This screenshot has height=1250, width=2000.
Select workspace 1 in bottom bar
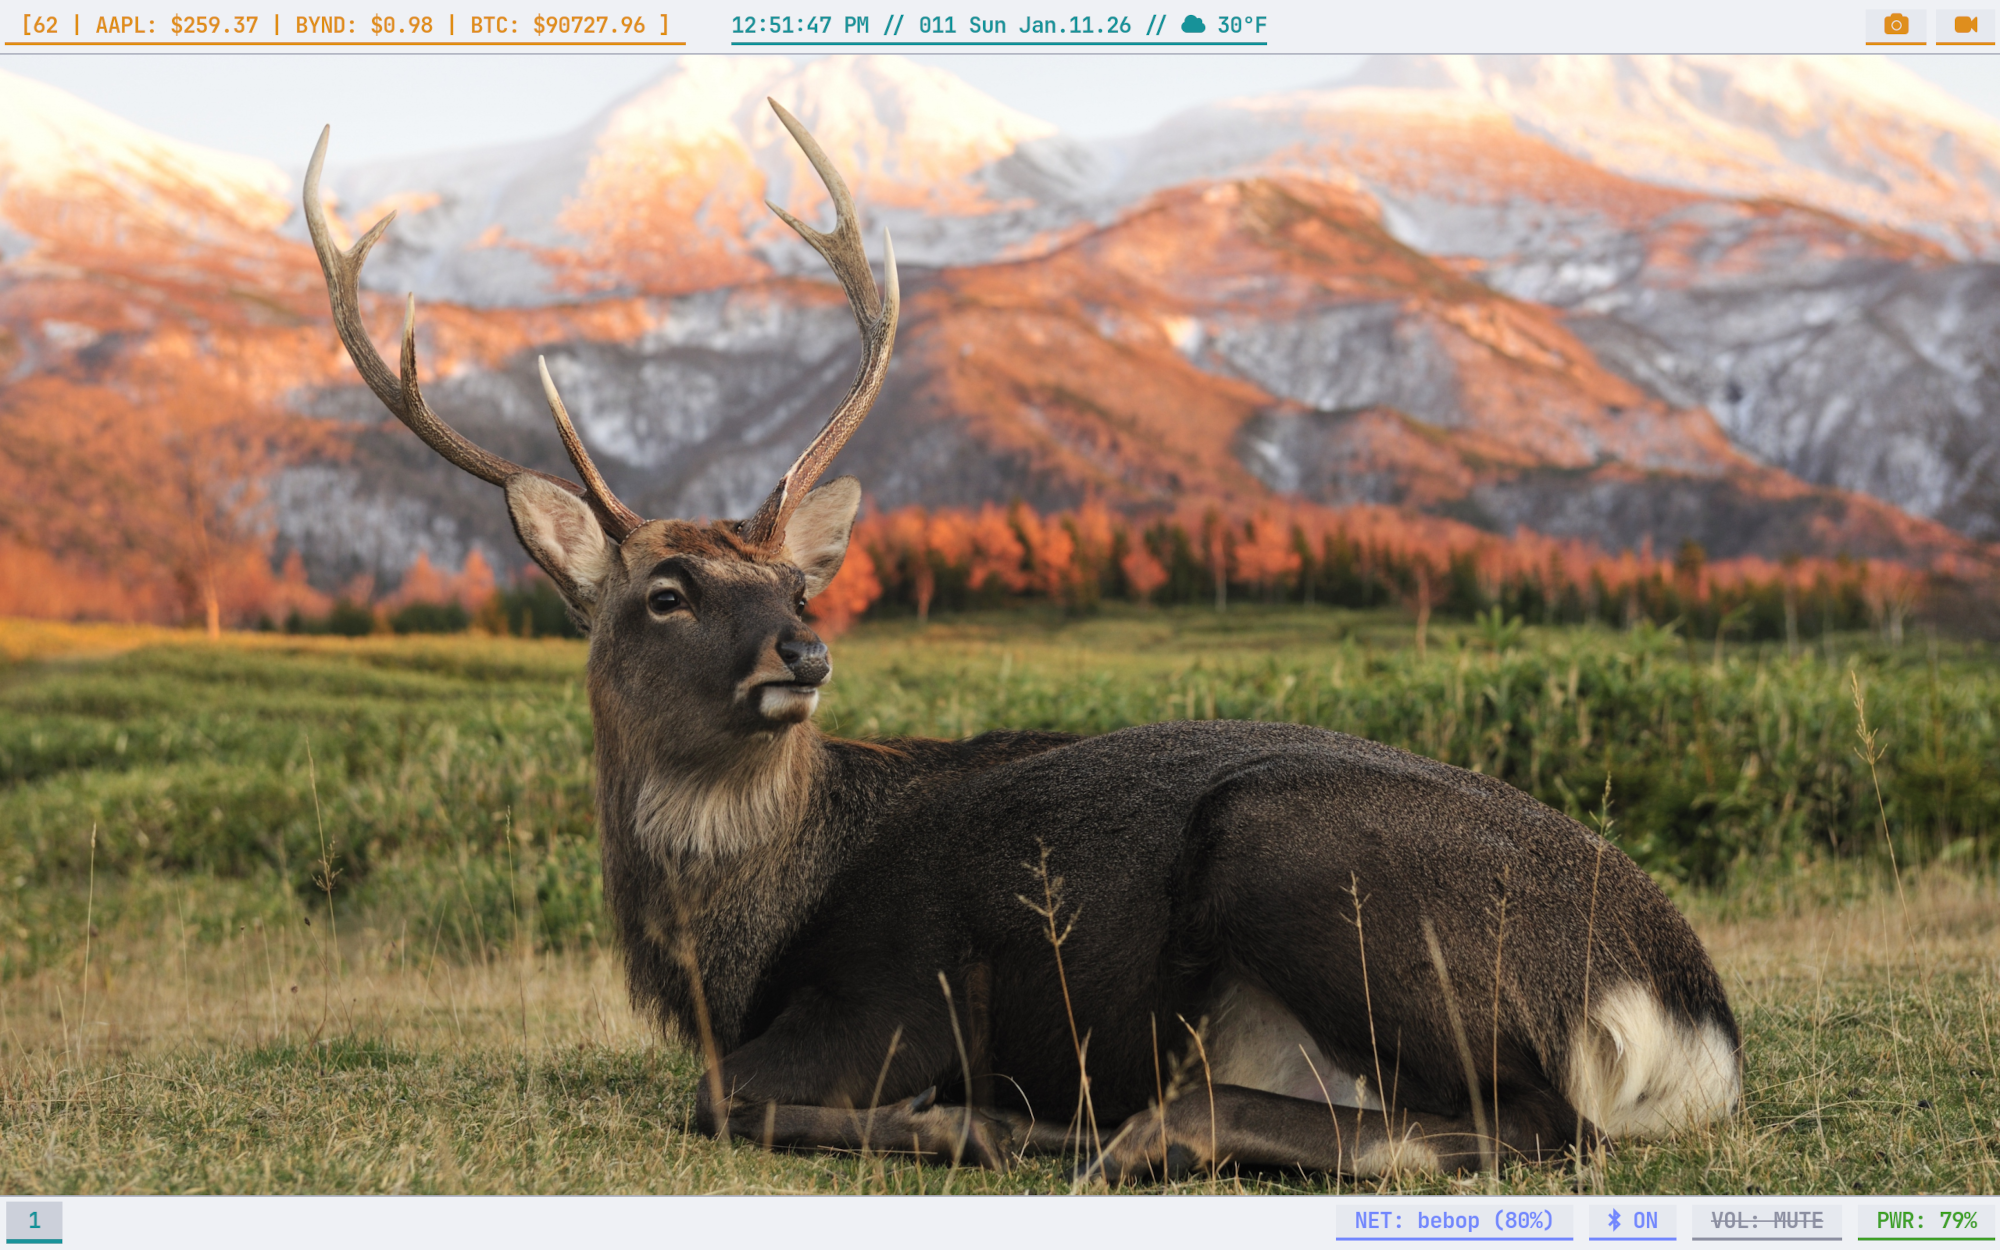click(34, 1220)
